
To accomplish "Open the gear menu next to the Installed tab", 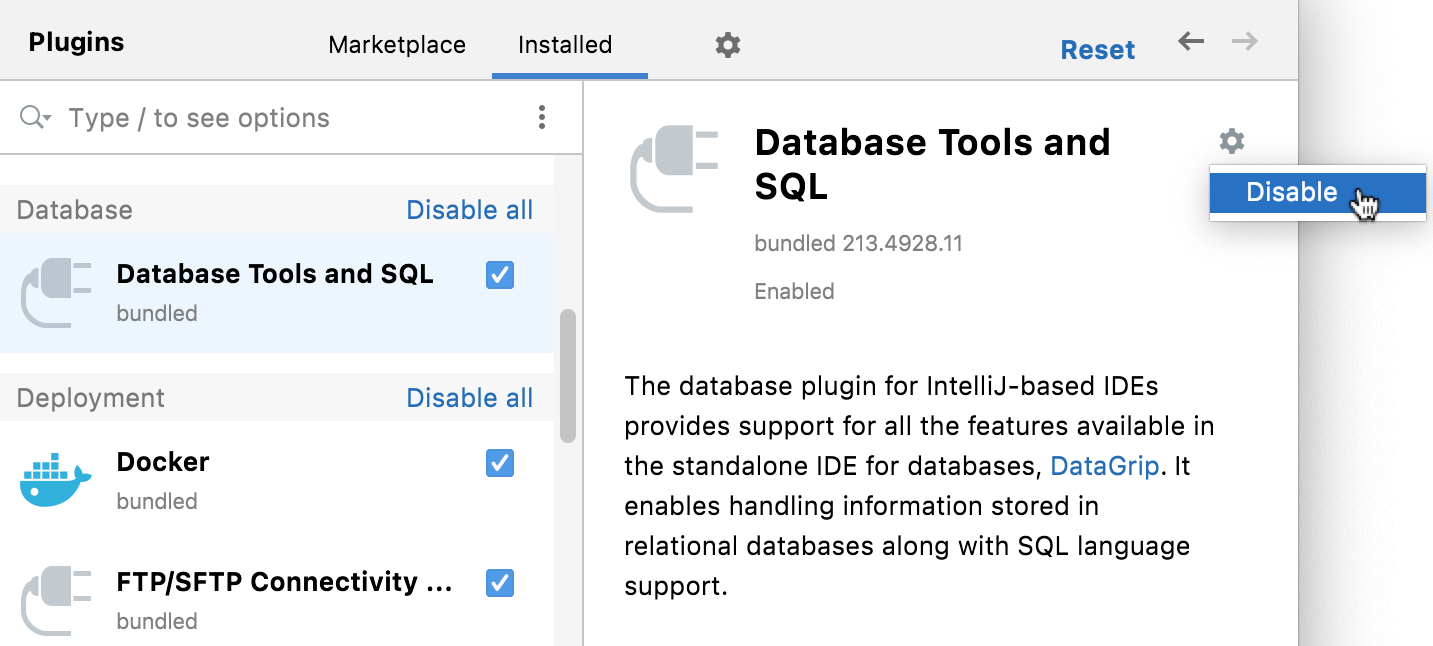I will click(727, 44).
